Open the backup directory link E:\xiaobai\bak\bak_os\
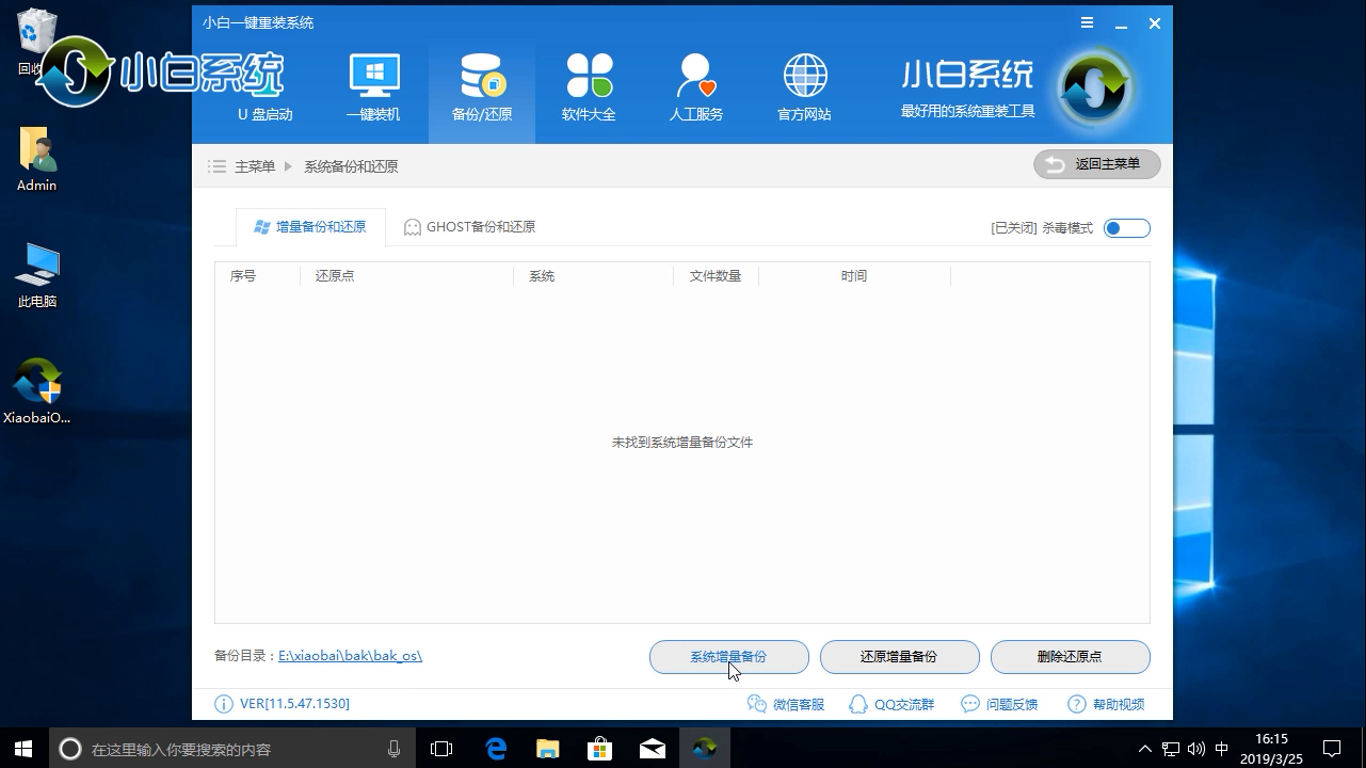Viewport: 1366px width, 768px height. click(349, 655)
